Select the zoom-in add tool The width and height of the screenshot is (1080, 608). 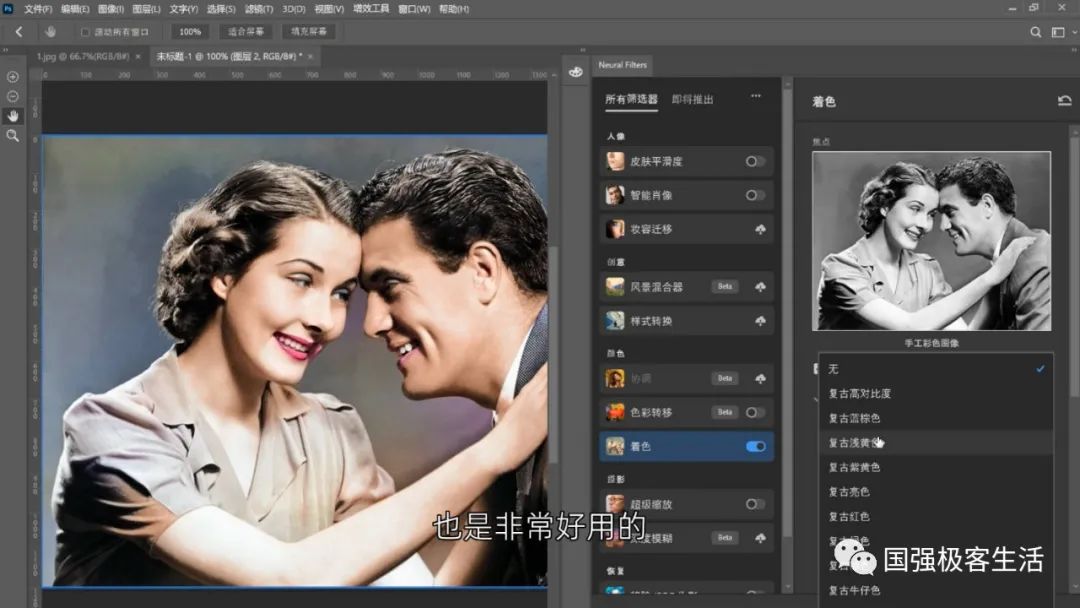tap(12, 77)
